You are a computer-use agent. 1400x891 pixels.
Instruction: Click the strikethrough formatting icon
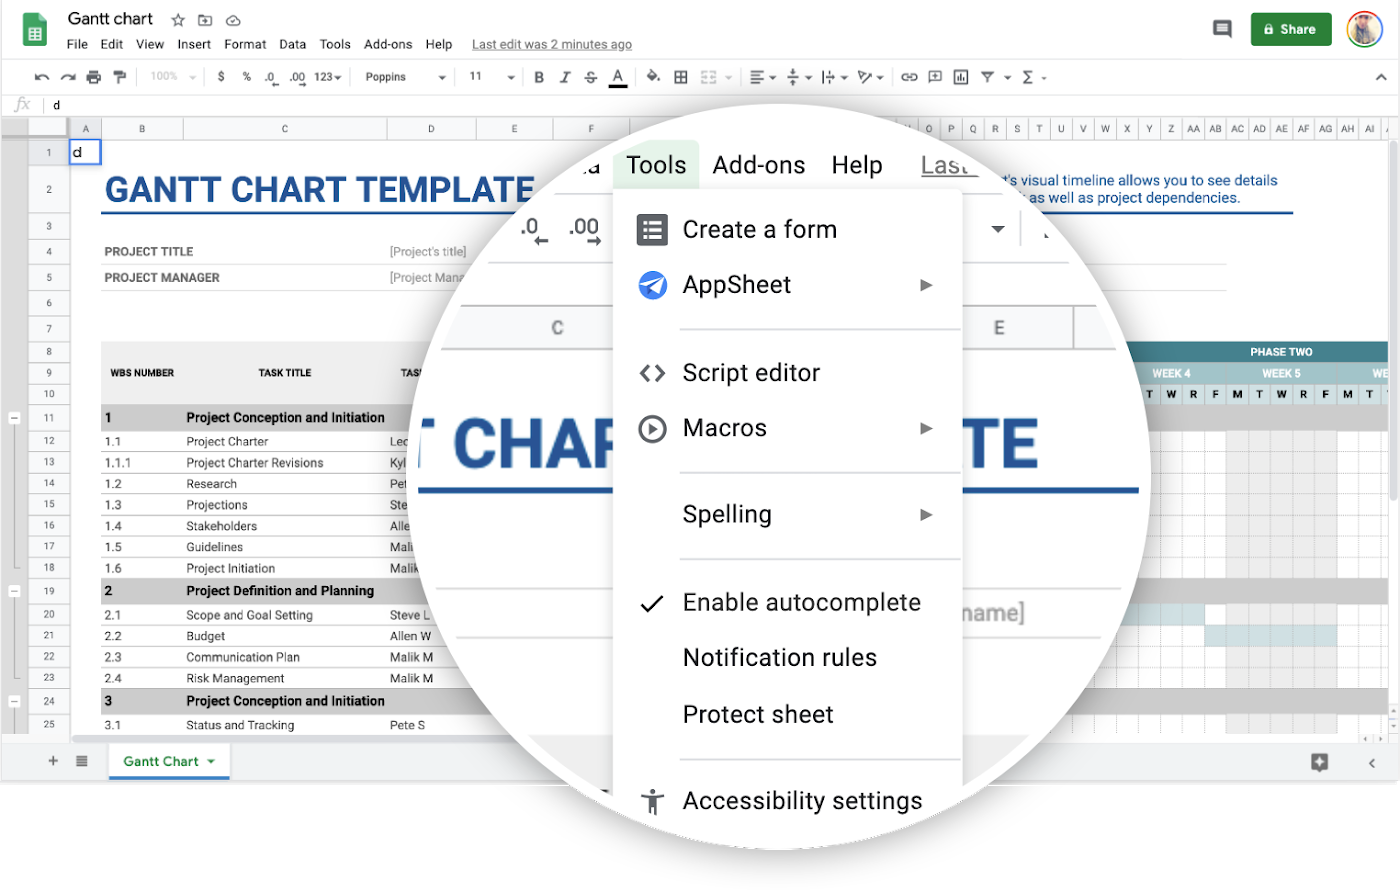click(x=591, y=77)
